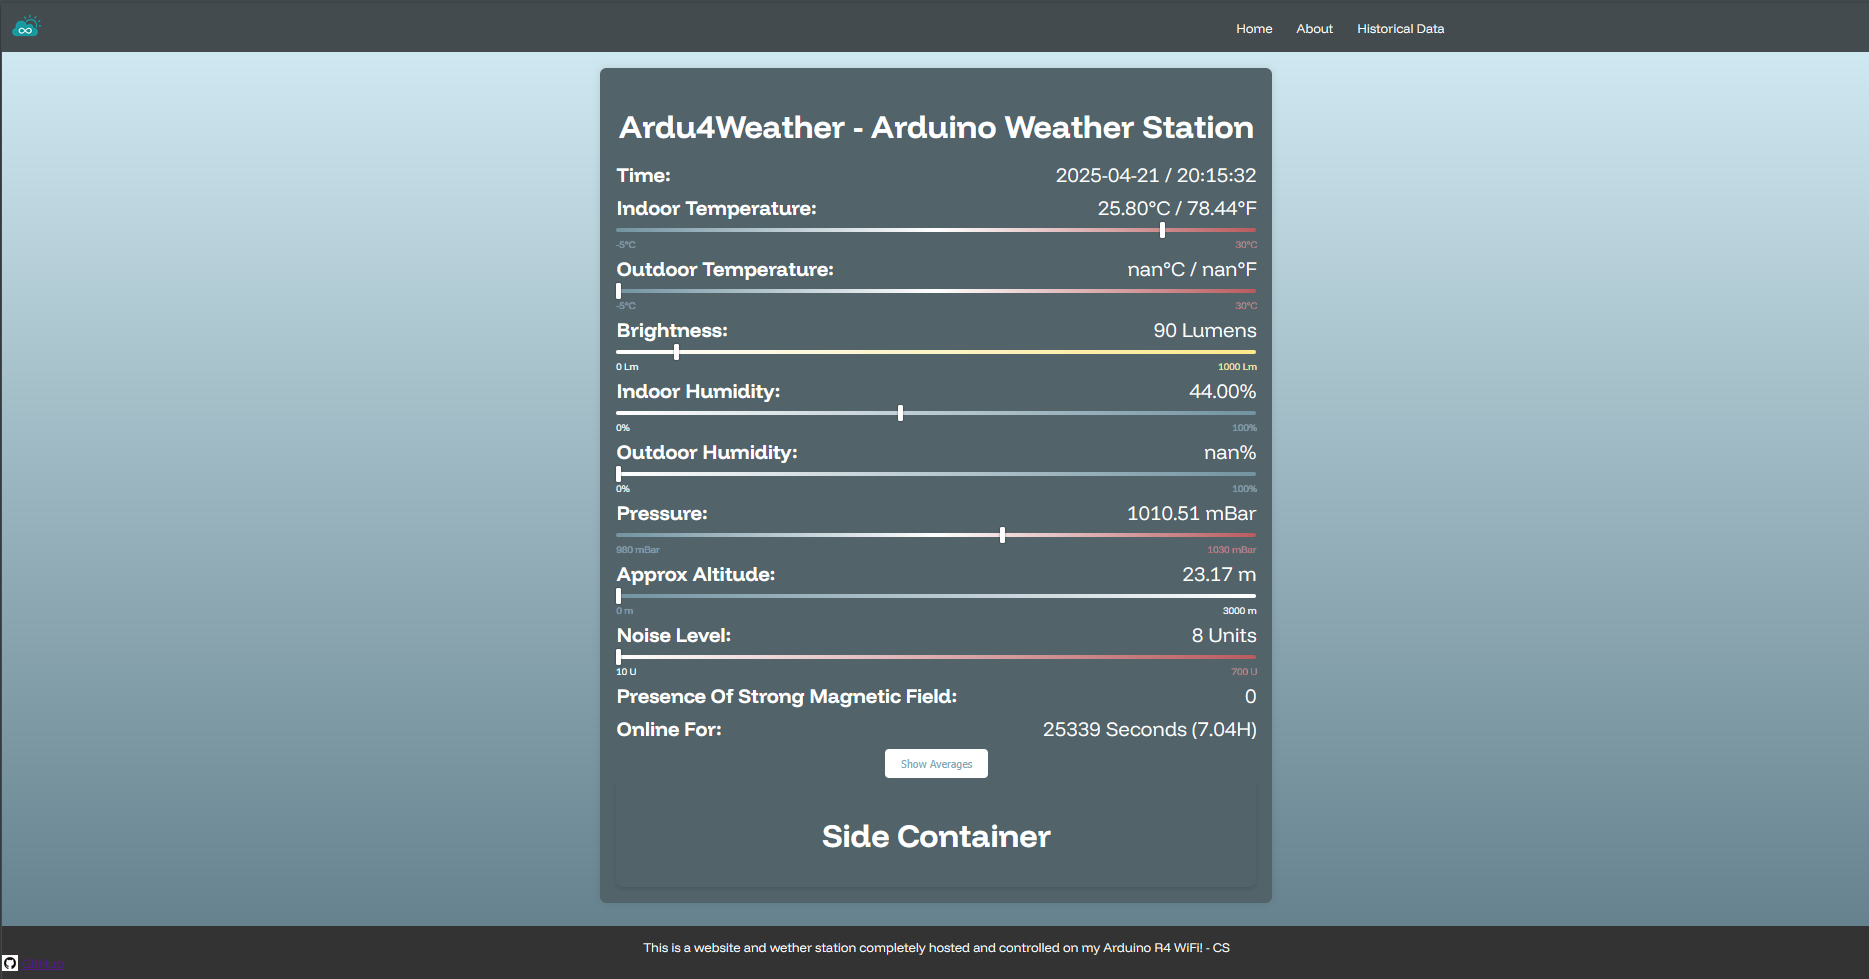Click the 700 U noise maximum label
Viewport: 1869px width, 979px height.
pos(1244,672)
